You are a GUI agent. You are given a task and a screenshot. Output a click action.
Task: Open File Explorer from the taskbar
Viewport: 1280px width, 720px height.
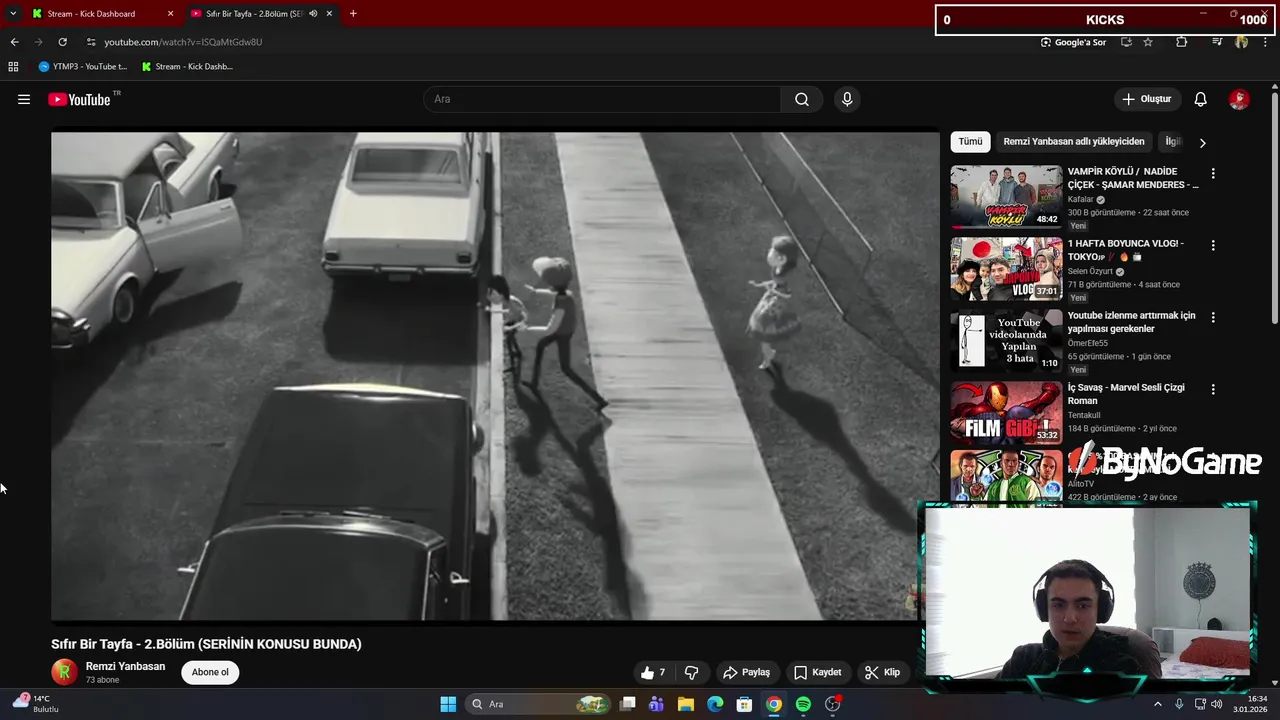coord(686,704)
